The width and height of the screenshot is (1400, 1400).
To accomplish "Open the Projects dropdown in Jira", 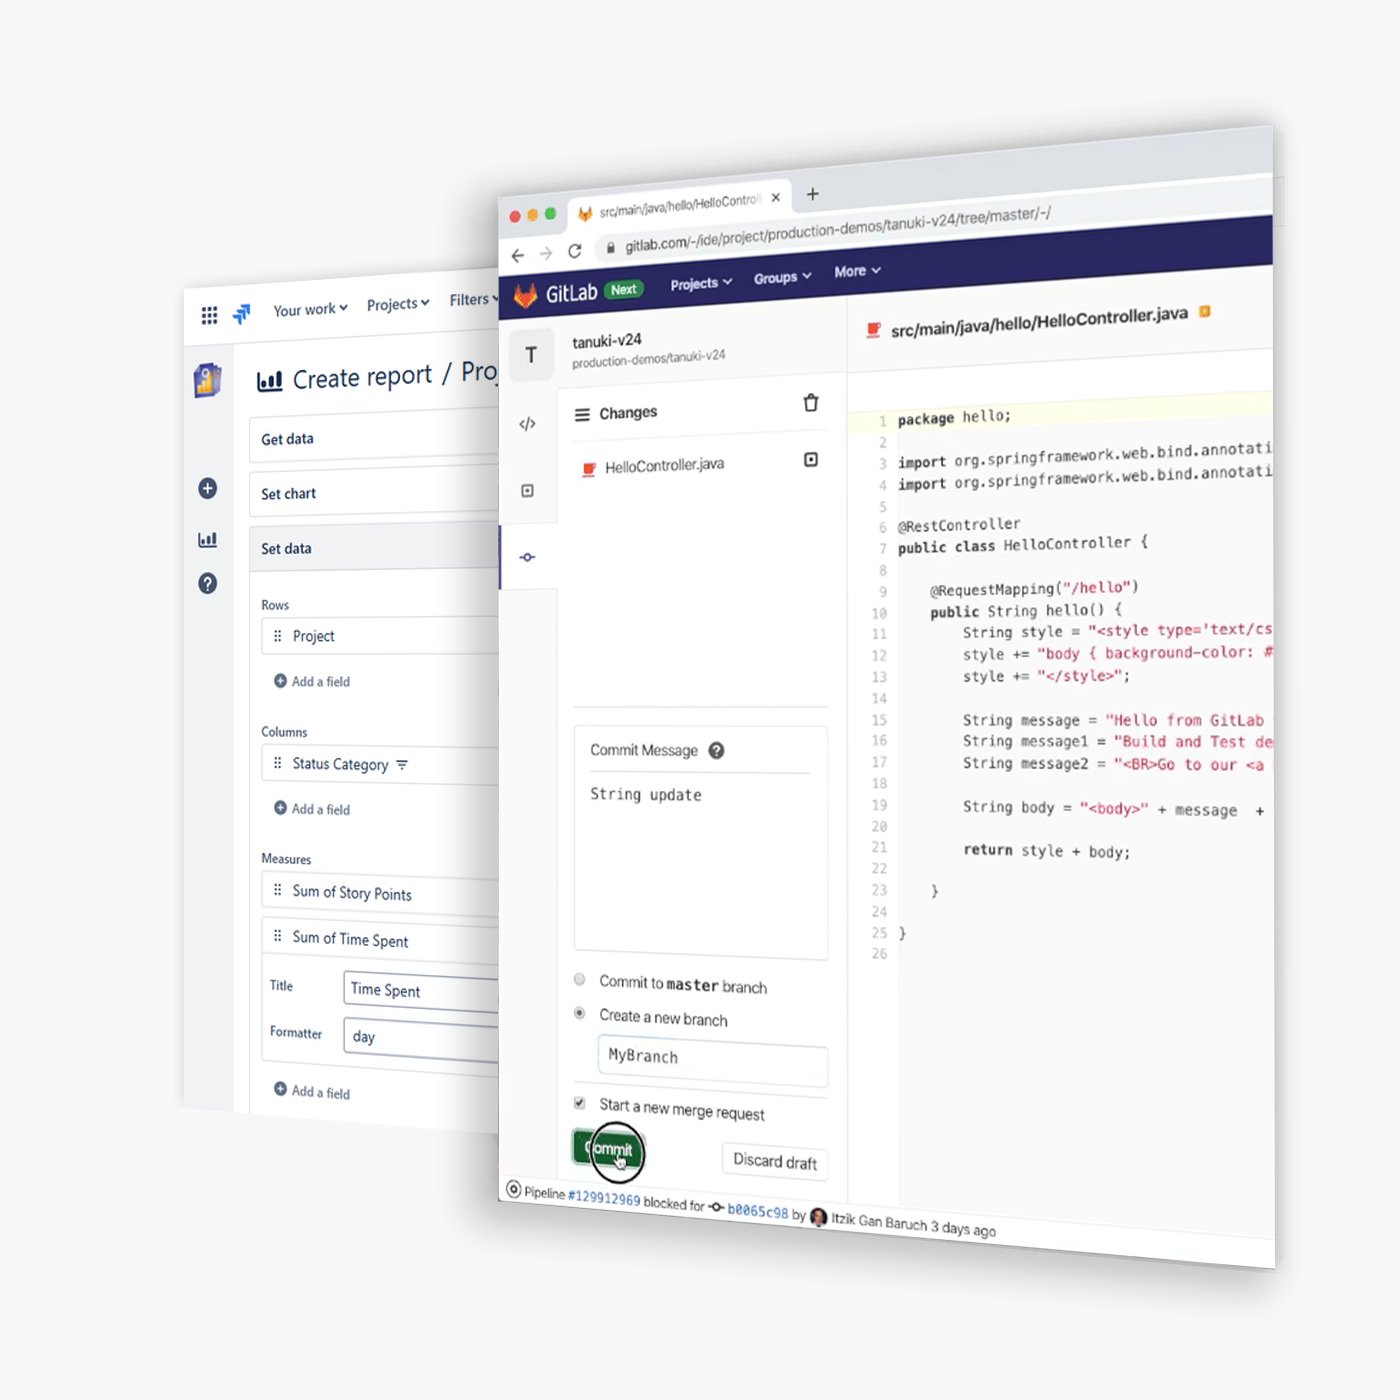I will tap(398, 304).
